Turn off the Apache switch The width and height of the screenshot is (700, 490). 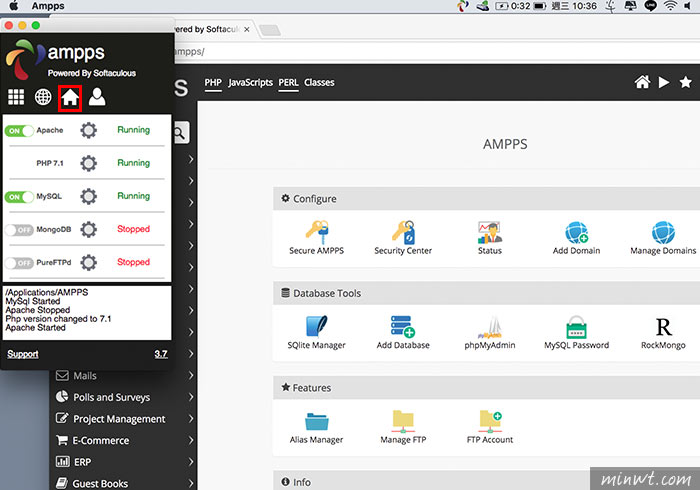point(19,131)
